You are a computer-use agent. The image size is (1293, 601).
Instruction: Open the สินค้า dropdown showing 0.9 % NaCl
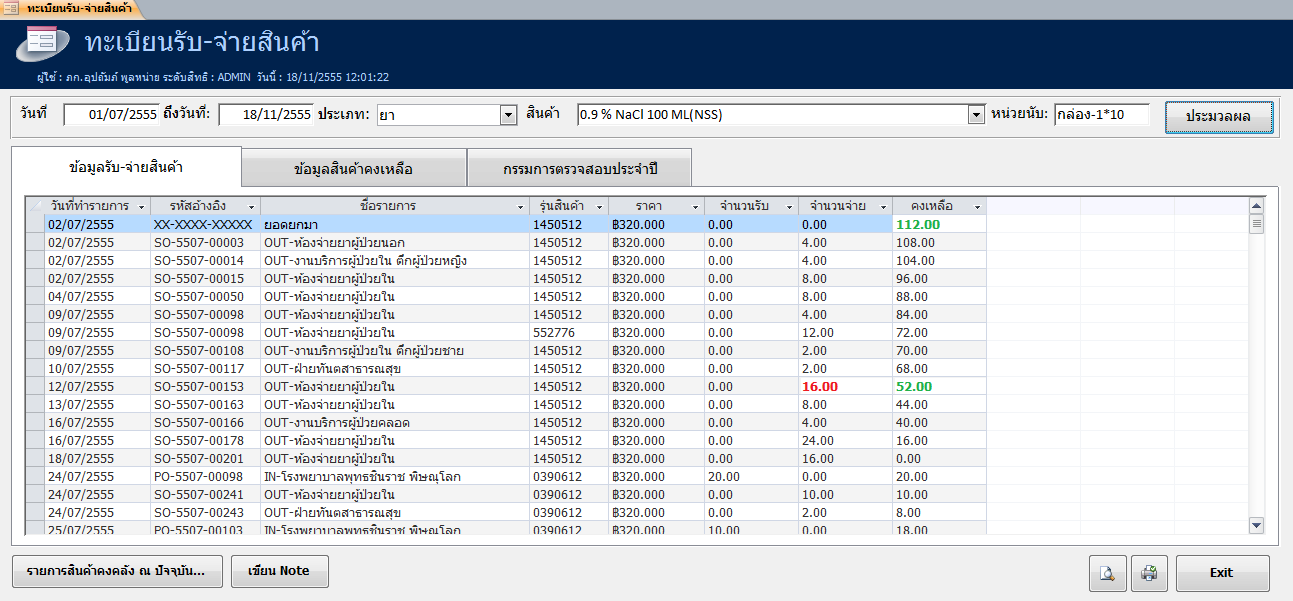point(975,114)
